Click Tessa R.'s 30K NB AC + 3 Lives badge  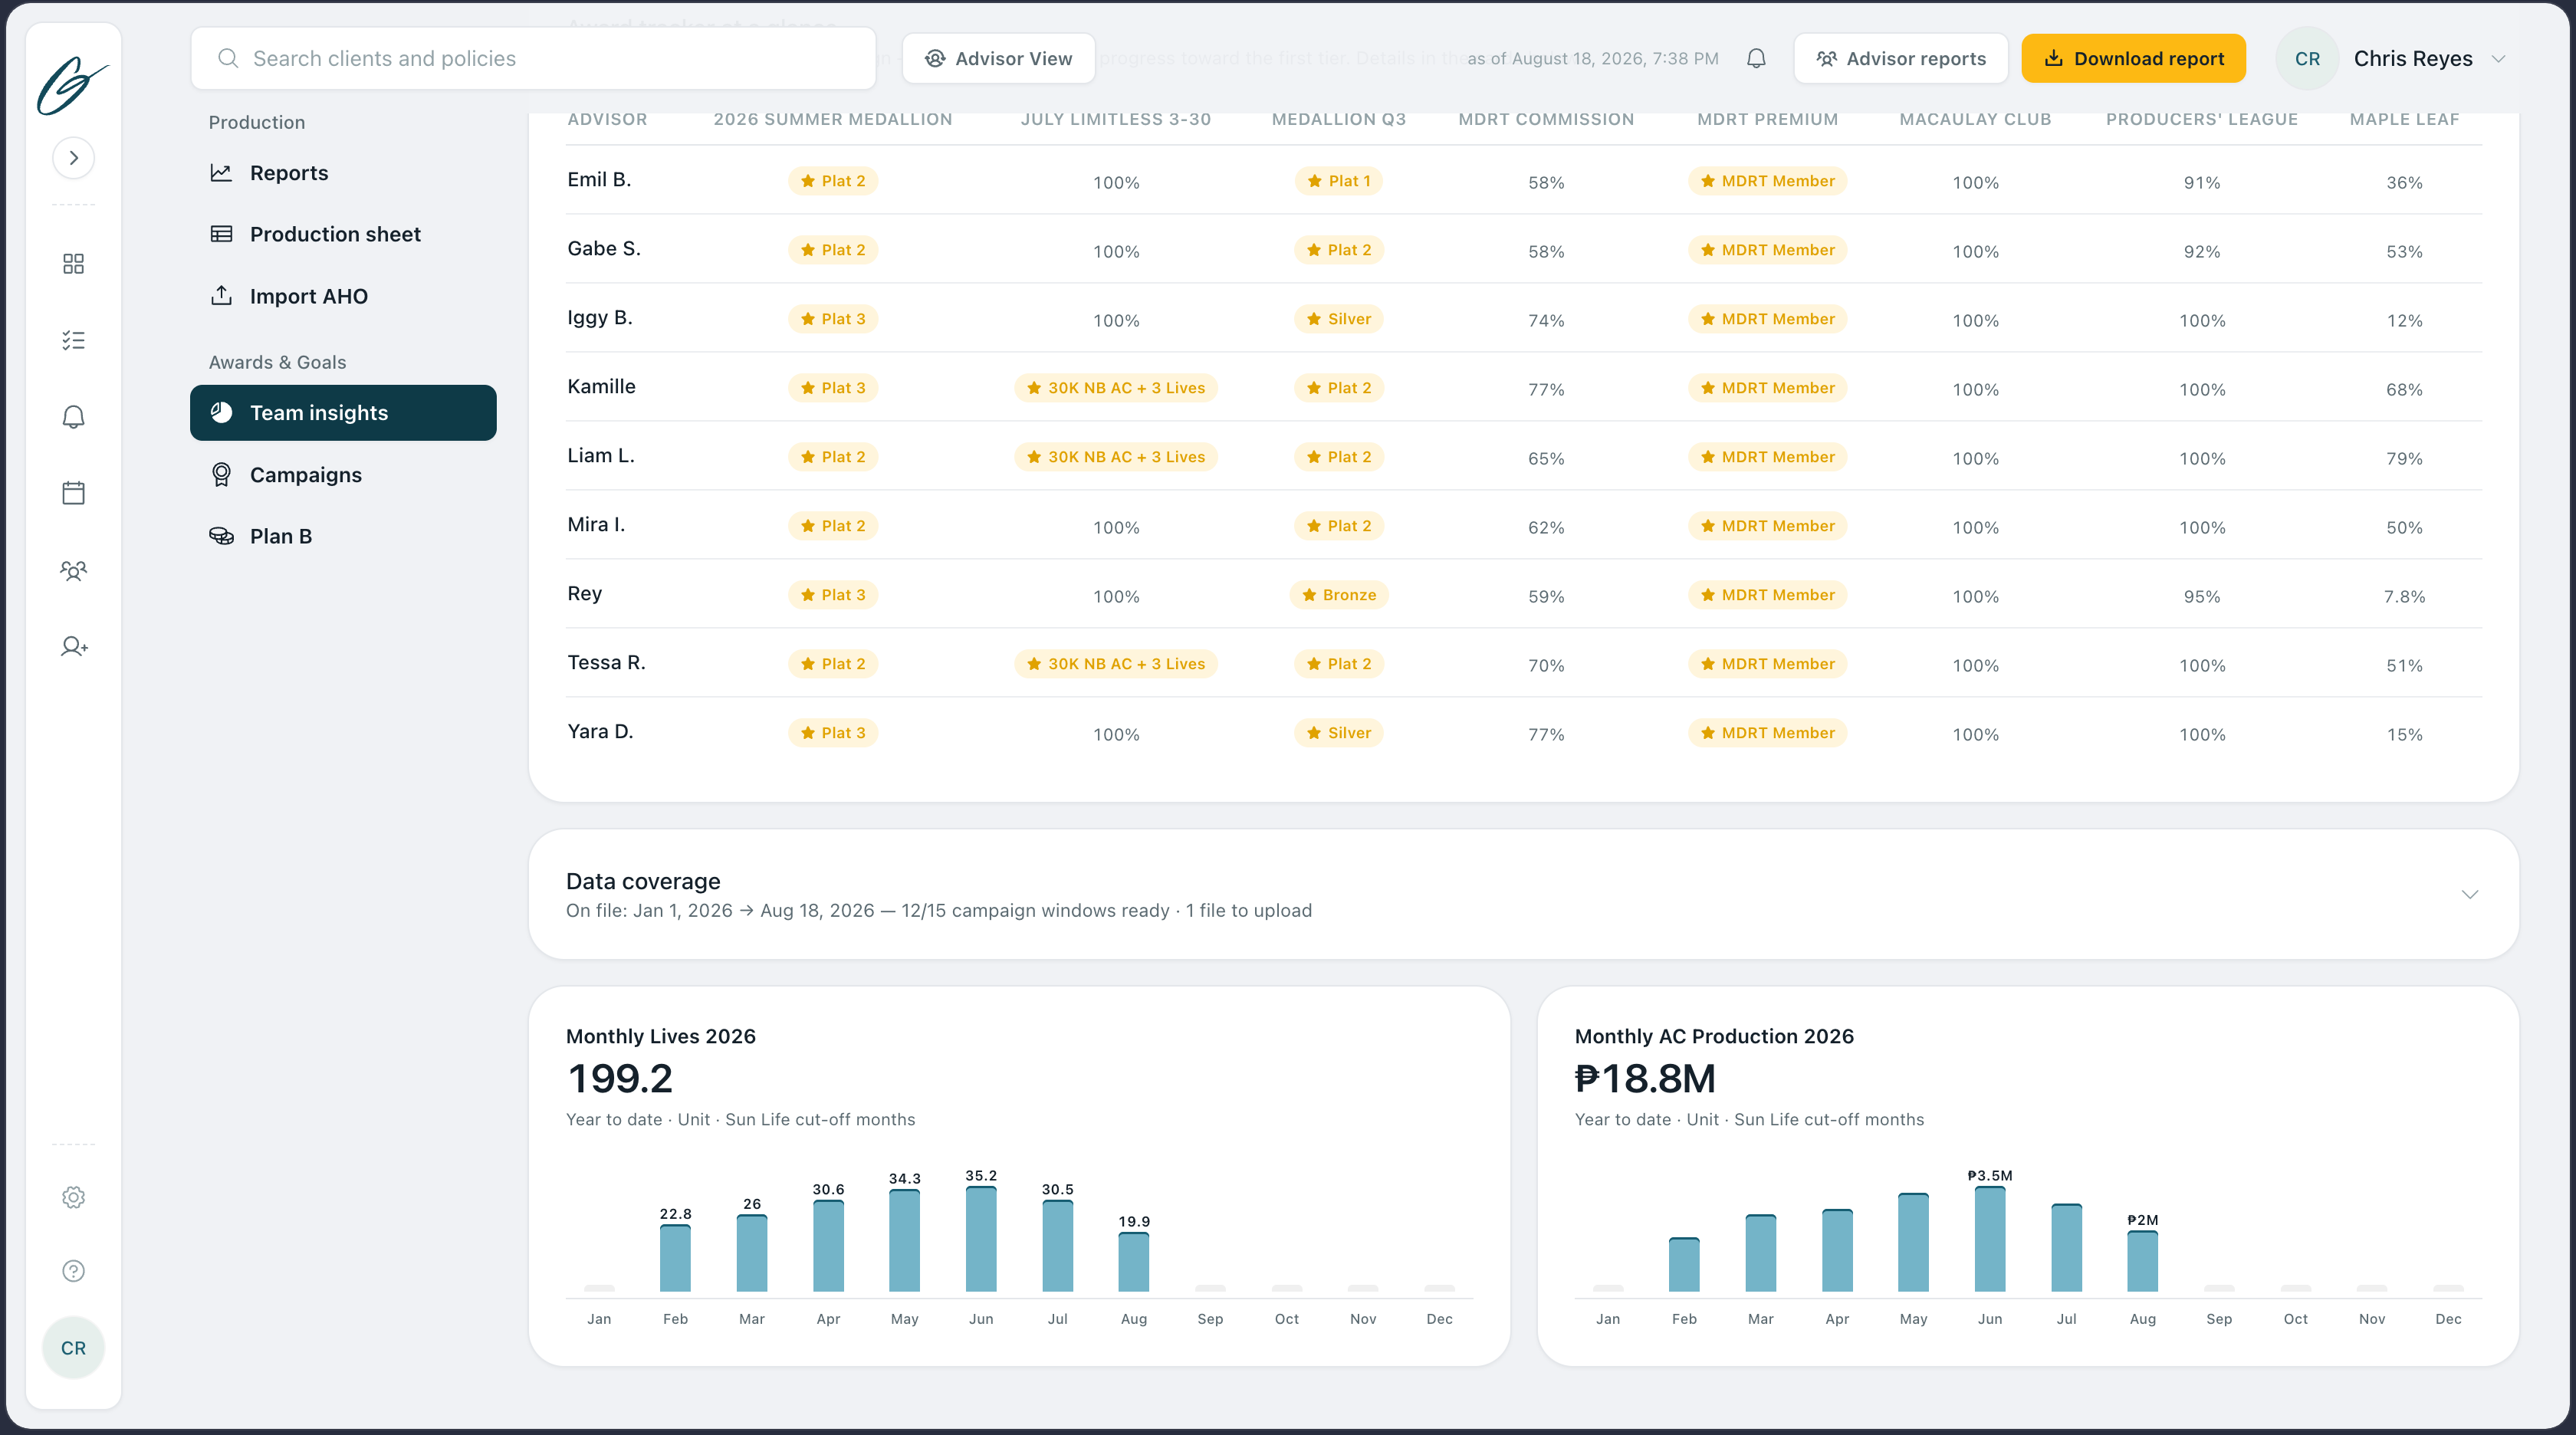tap(1115, 664)
